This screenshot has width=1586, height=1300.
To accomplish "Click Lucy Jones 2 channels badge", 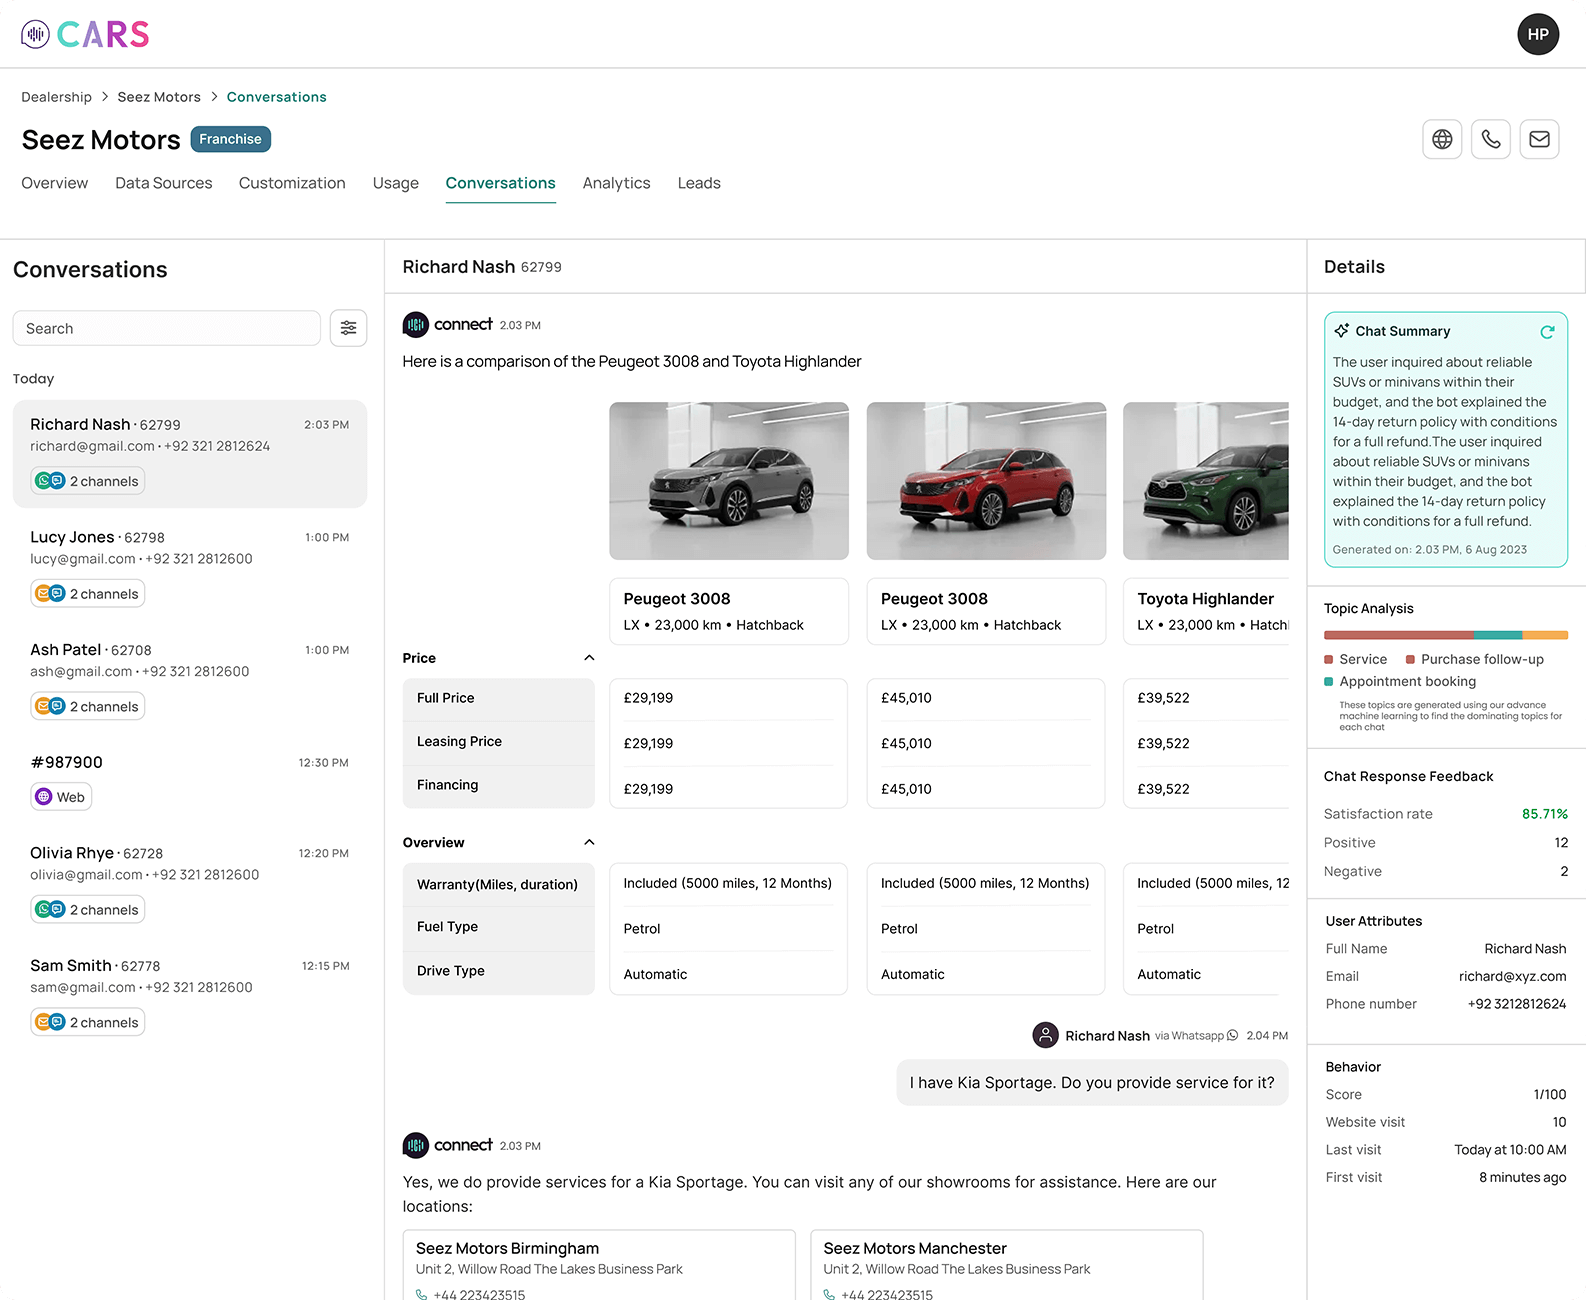I will pyautogui.click(x=88, y=594).
